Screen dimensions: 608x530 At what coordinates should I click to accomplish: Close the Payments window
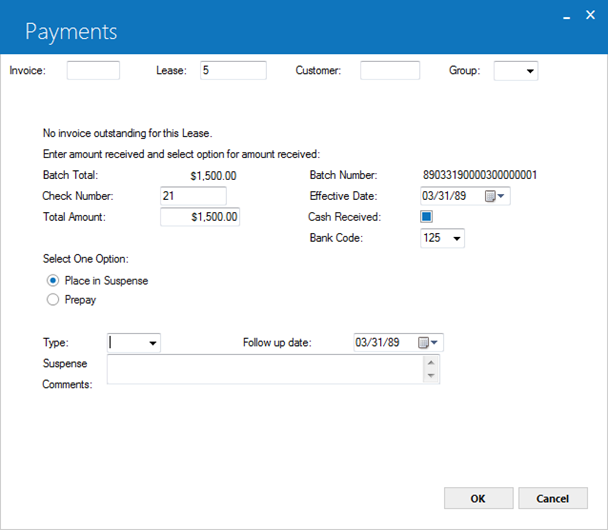(590, 15)
